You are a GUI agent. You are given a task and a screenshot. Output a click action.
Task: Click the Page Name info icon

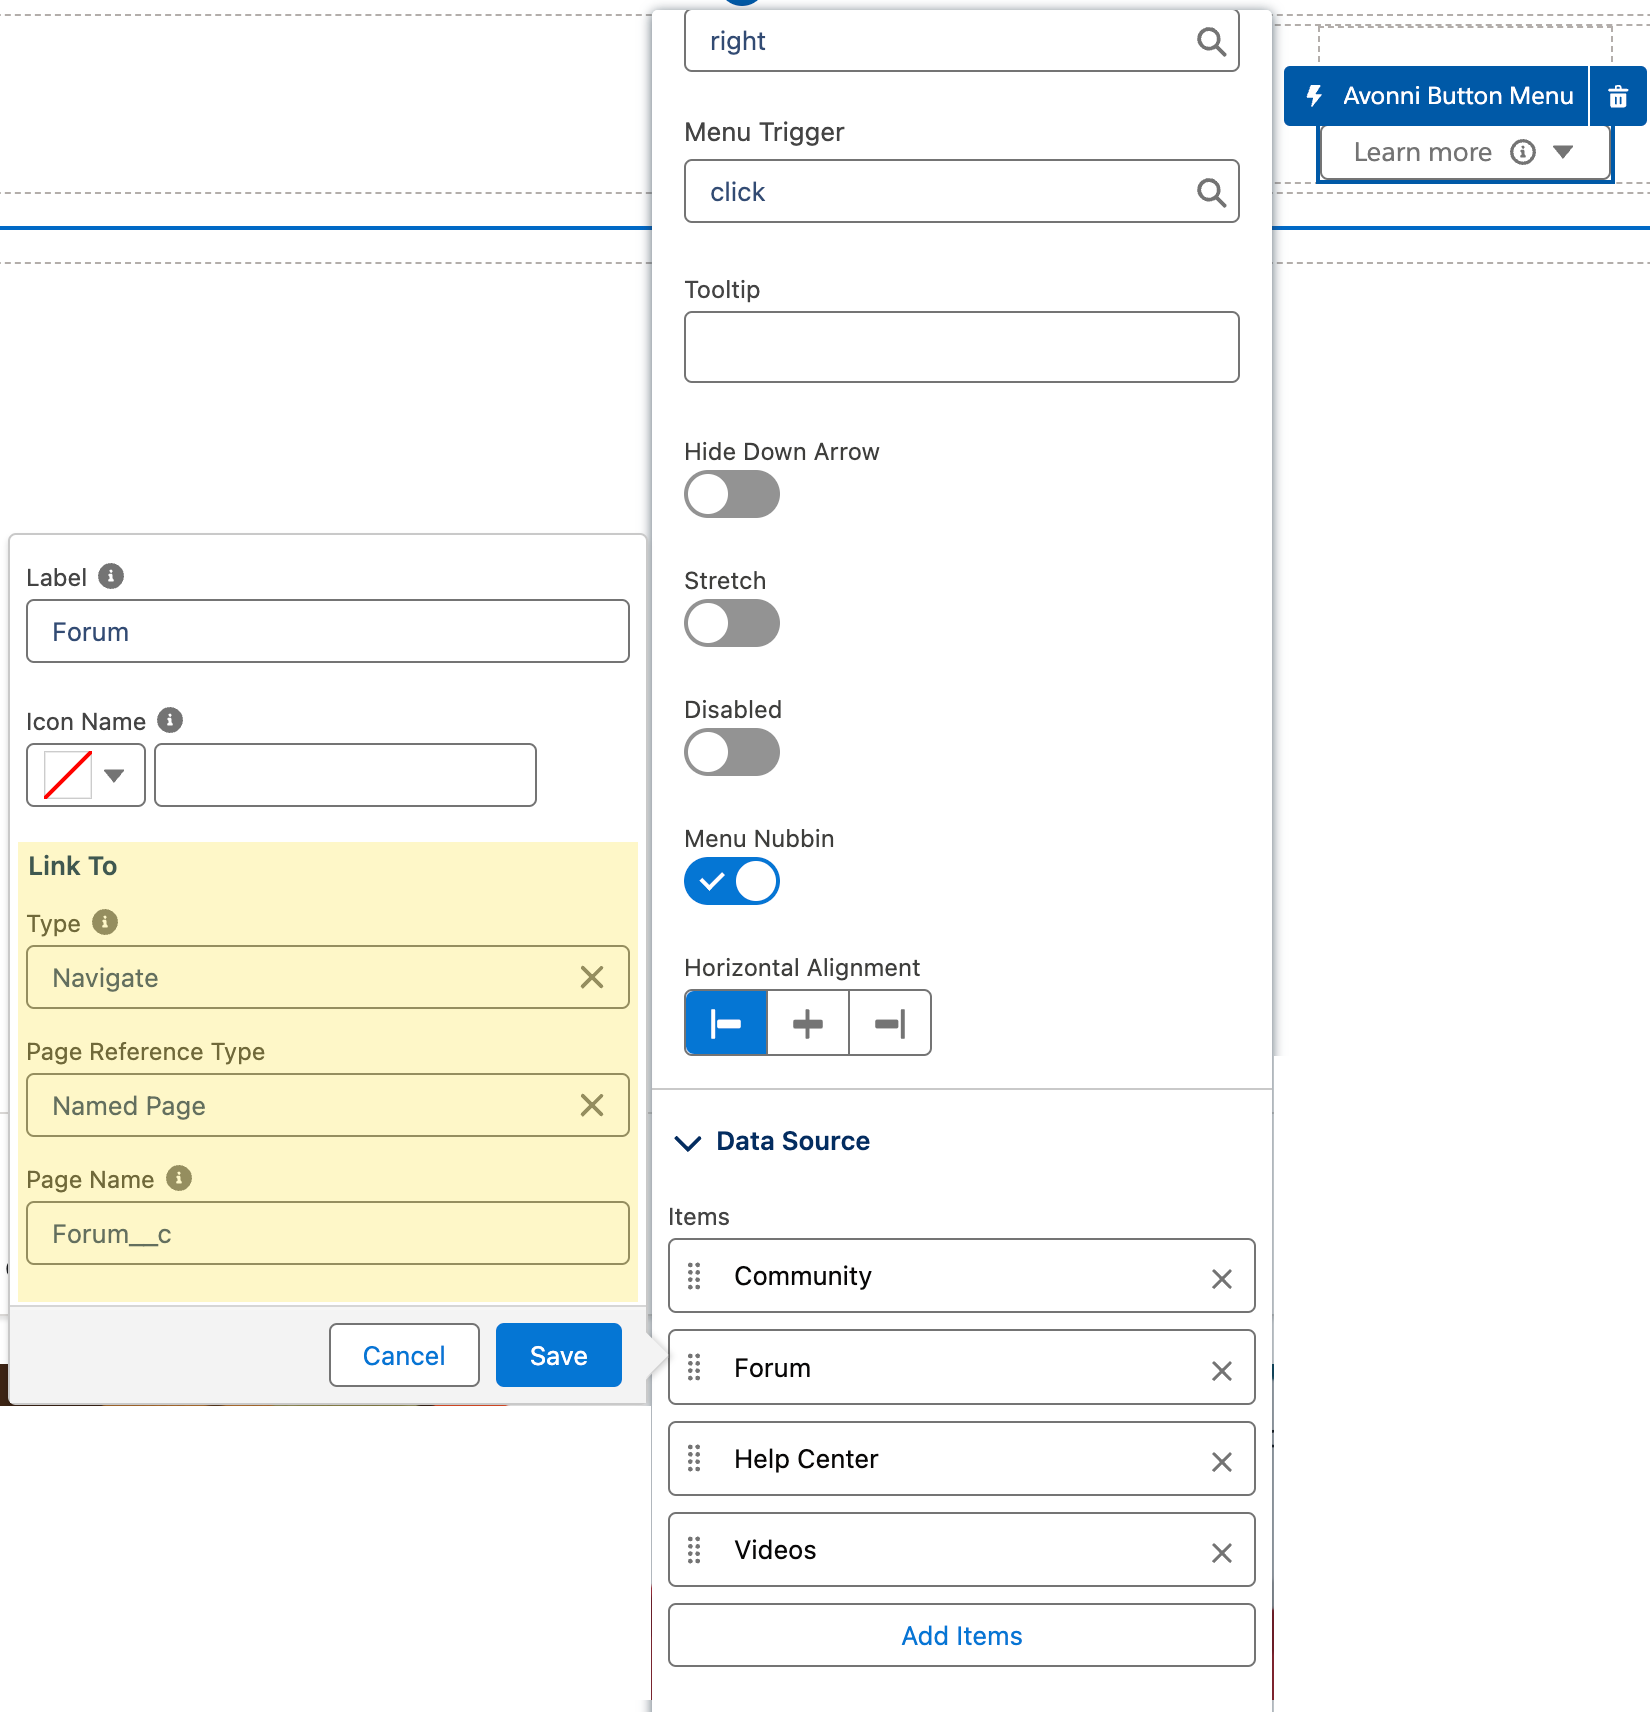pyautogui.click(x=179, y=1178)
